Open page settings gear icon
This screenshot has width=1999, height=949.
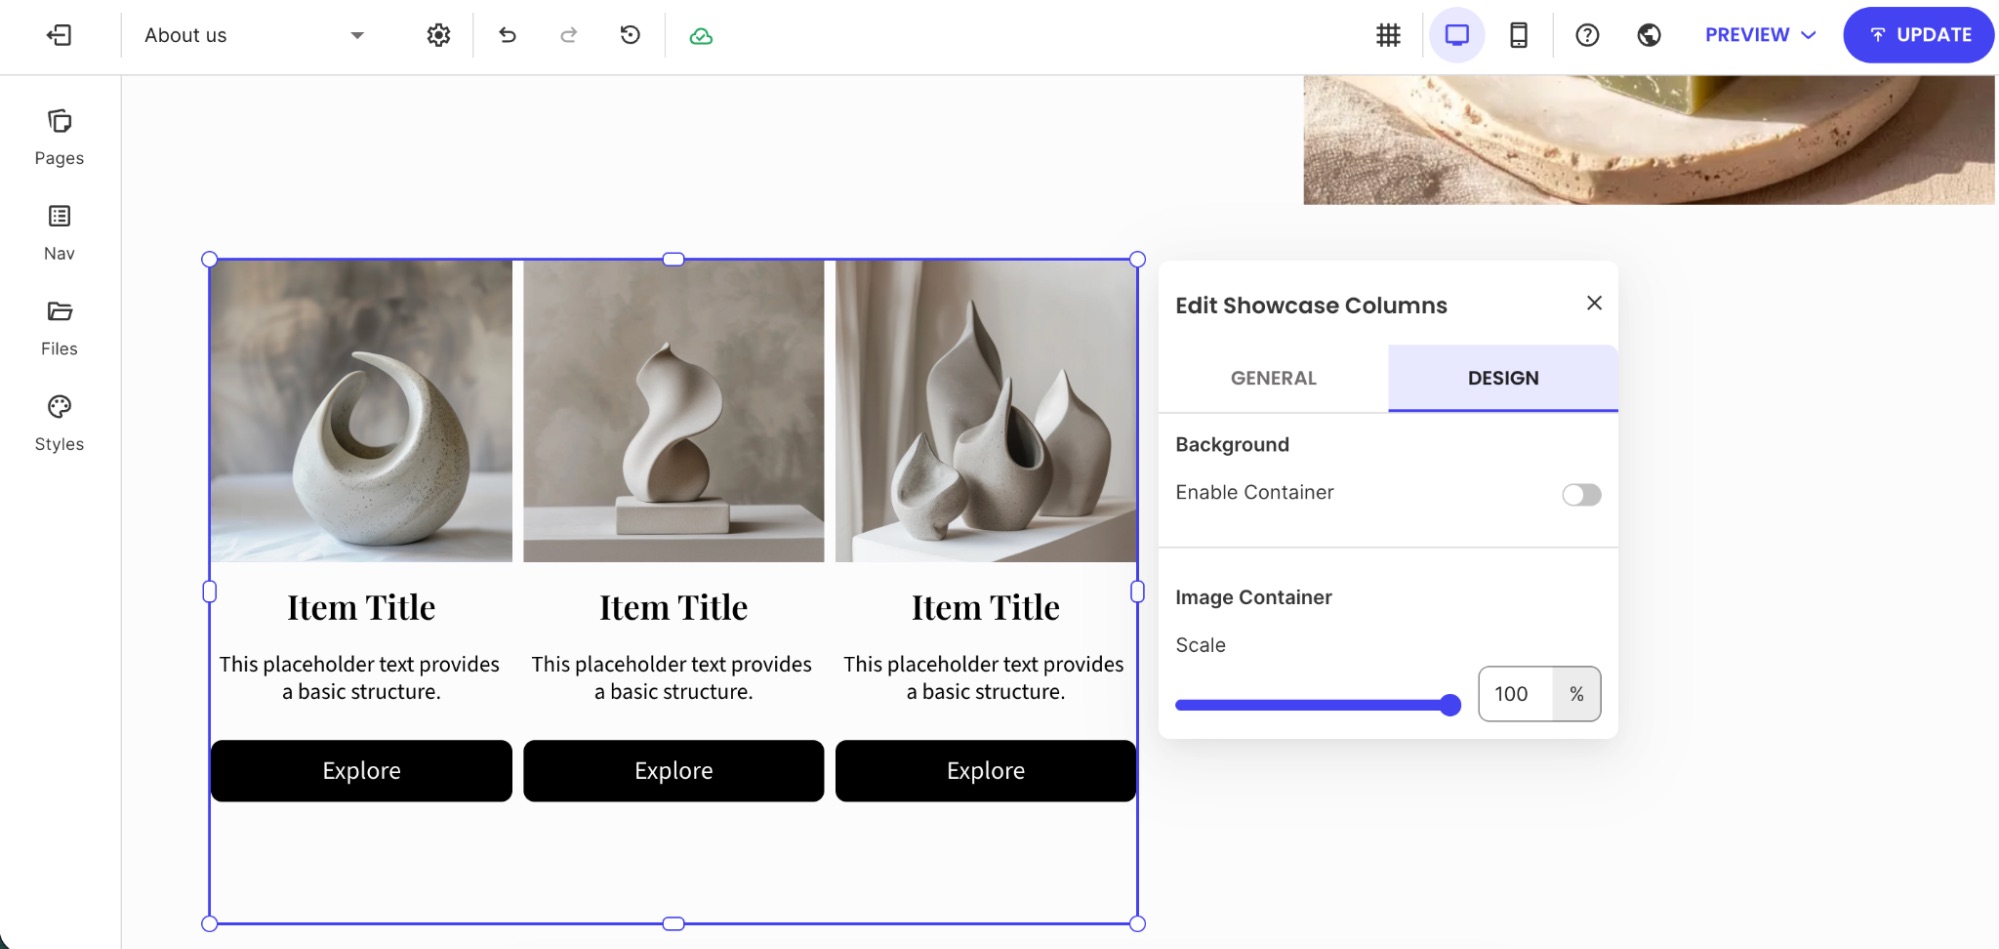[438, 35]
